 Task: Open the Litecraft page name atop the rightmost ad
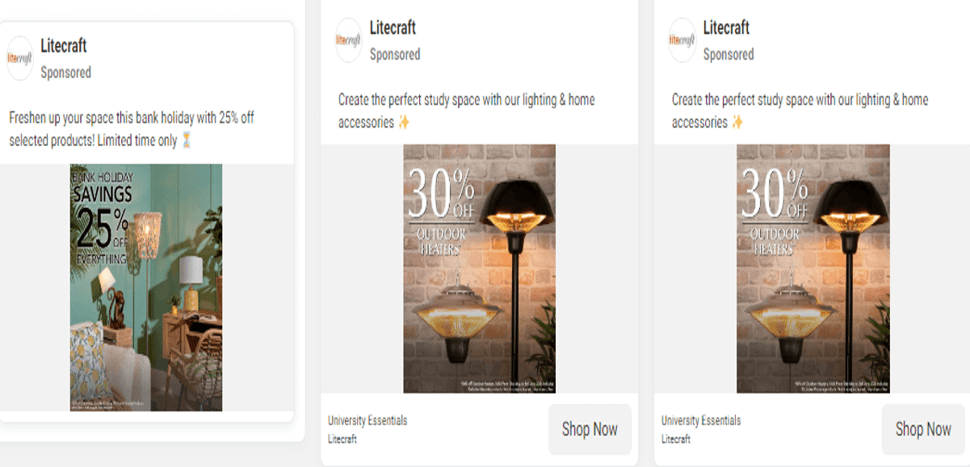tap(726, 27)
